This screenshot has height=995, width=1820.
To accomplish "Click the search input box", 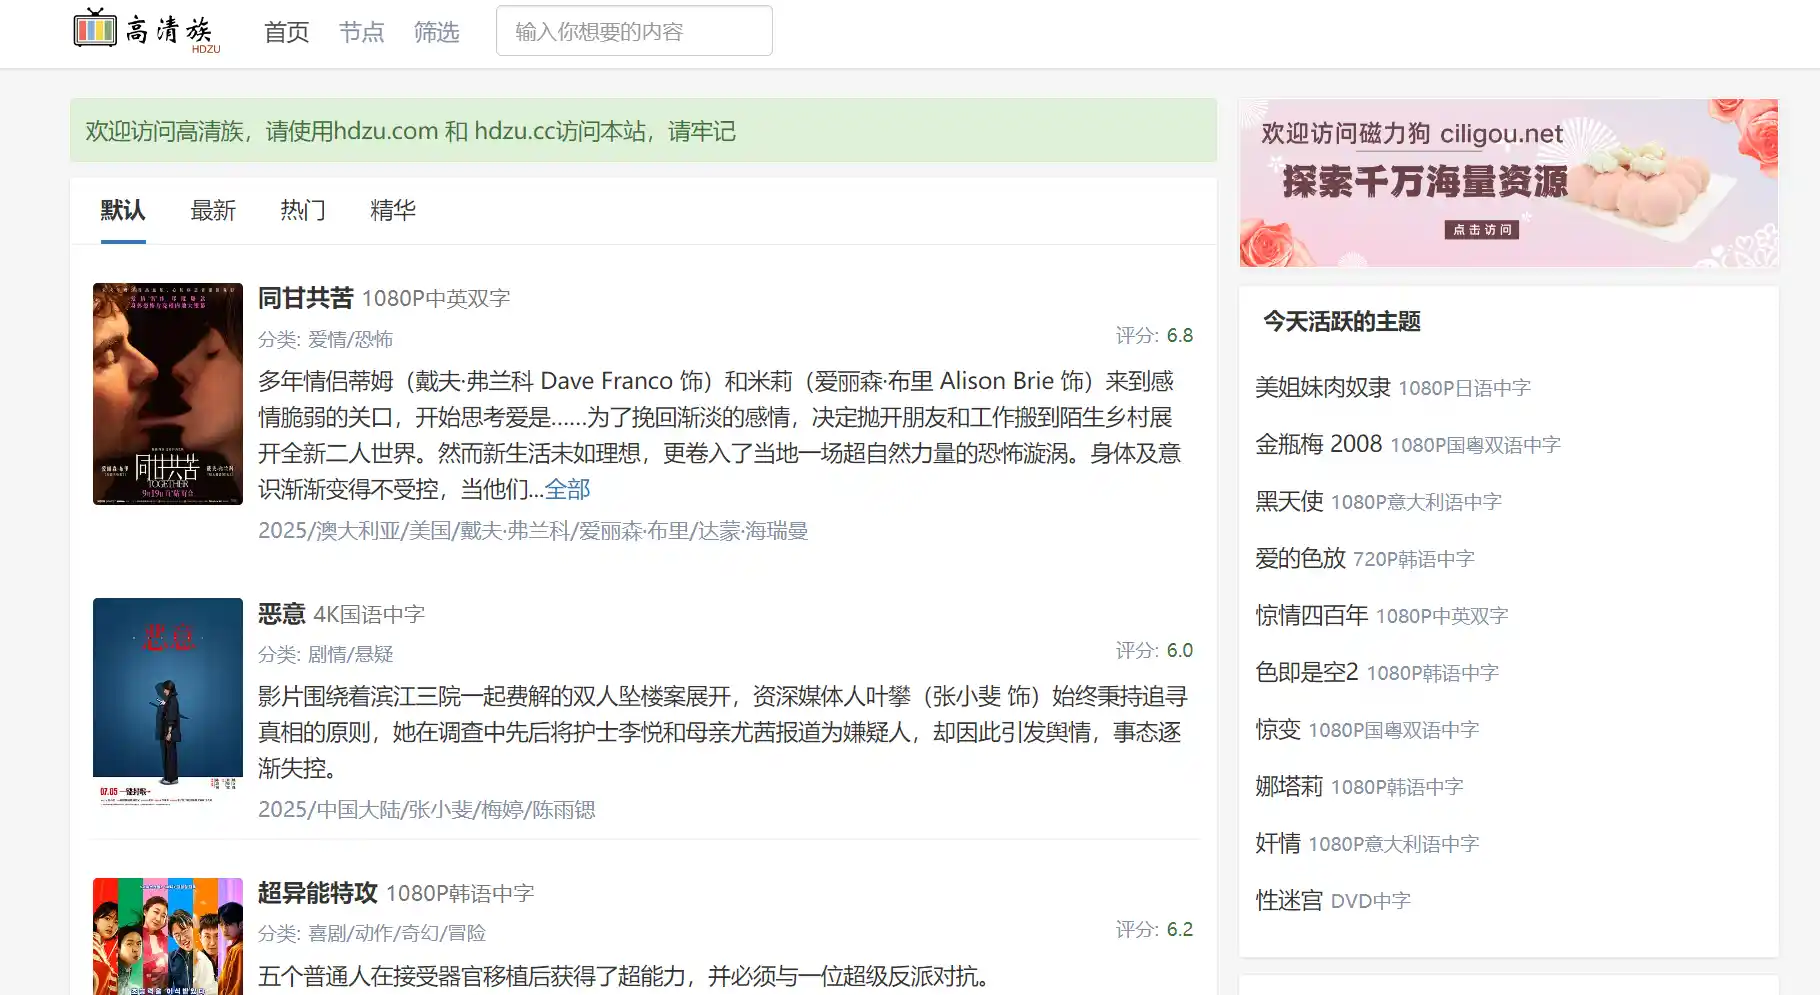I will coord(633,31).
